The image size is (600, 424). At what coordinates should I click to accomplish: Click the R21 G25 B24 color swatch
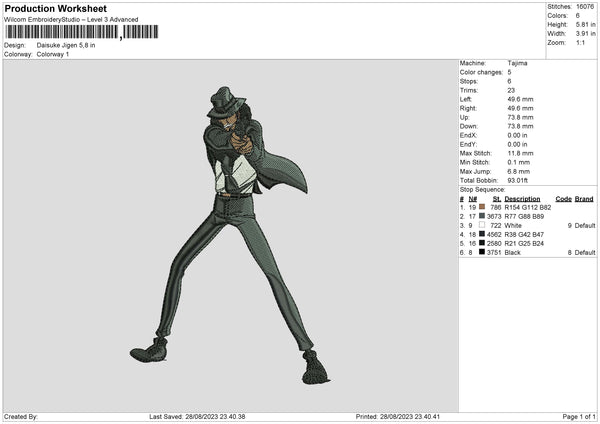pyautogui.click(x=482, y=243)
